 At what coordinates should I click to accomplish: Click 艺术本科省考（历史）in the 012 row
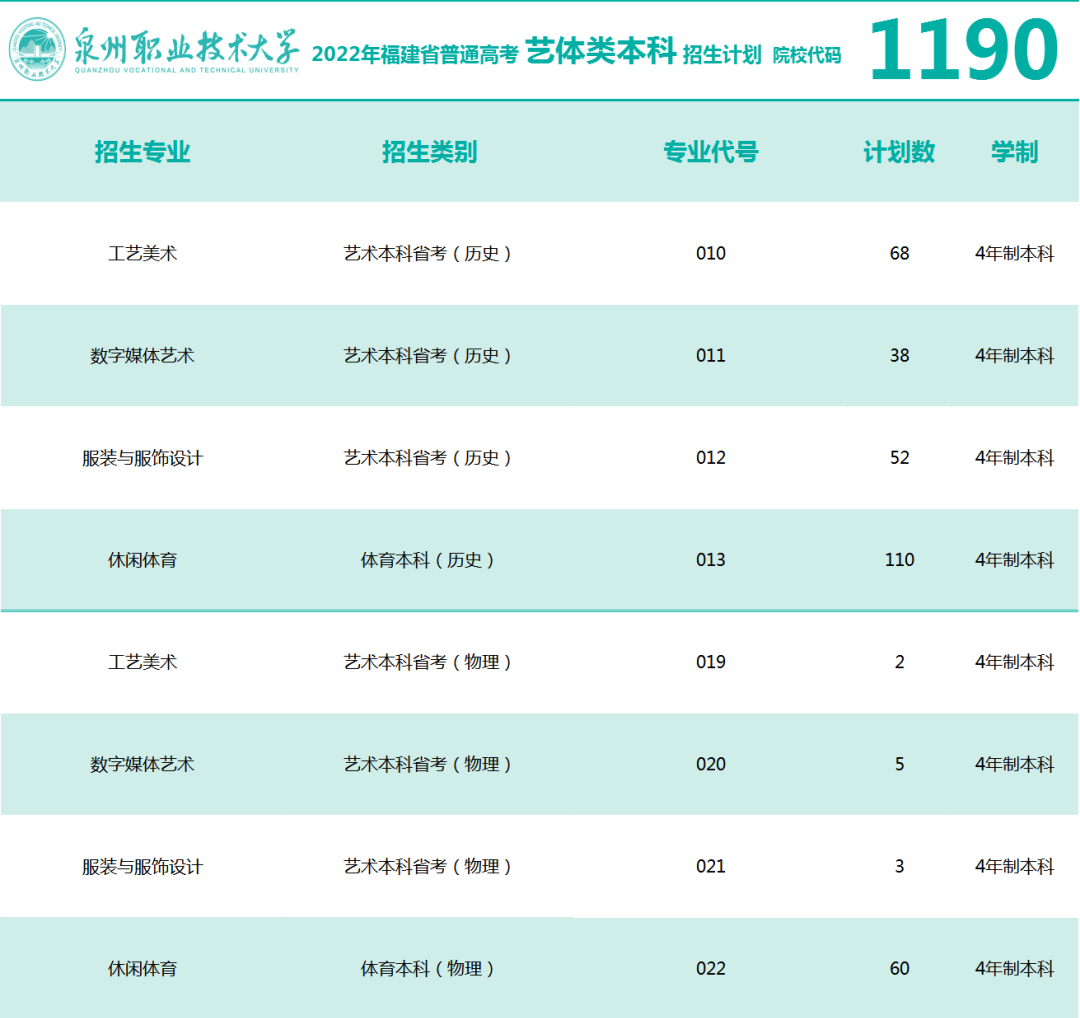click(427, 458)
